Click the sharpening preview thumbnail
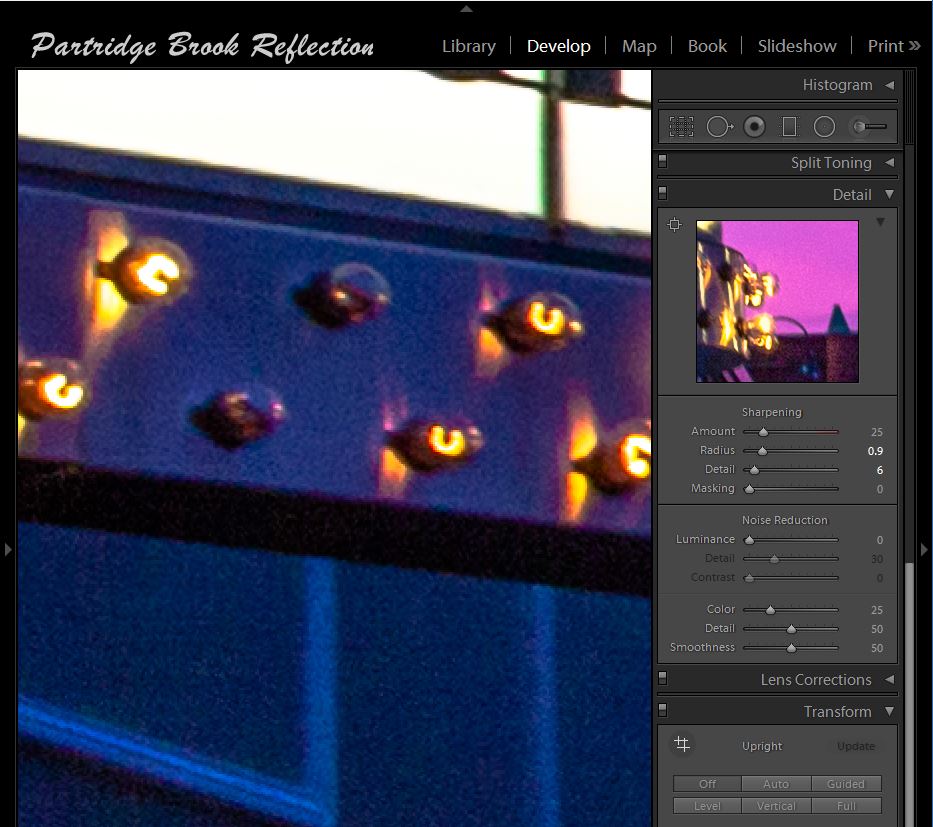This screenshot has width=933, height=827. click(x=777, y=301)
